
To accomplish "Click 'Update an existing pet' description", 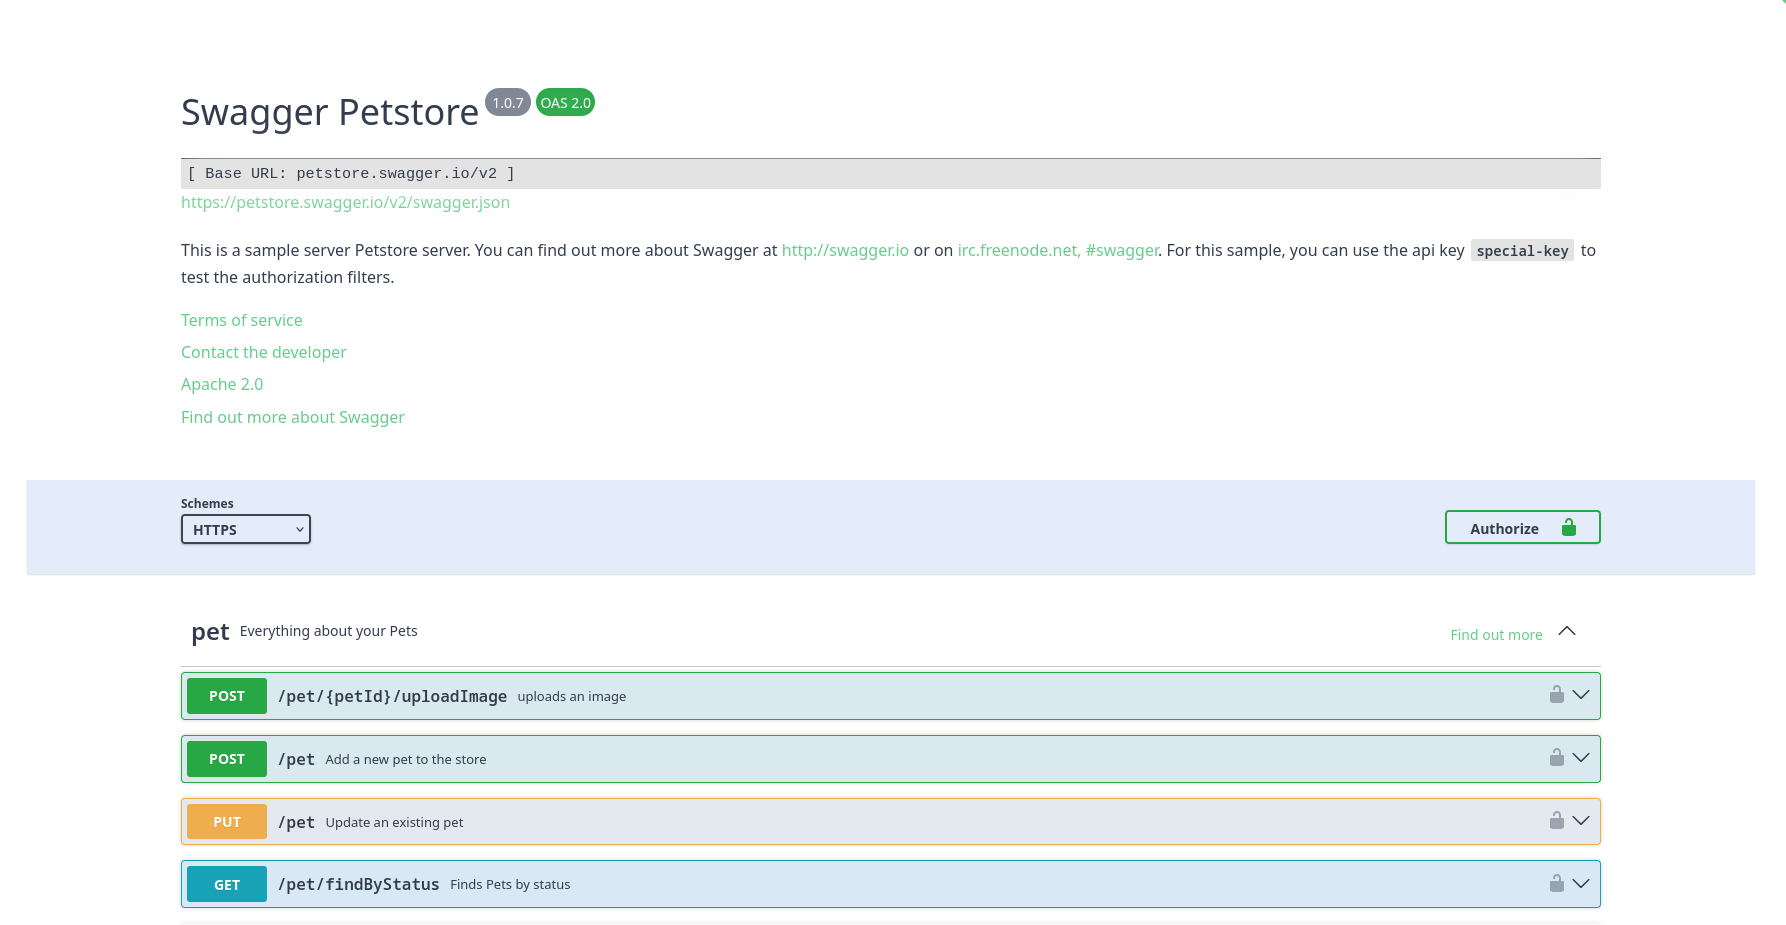I will point(394,822).
